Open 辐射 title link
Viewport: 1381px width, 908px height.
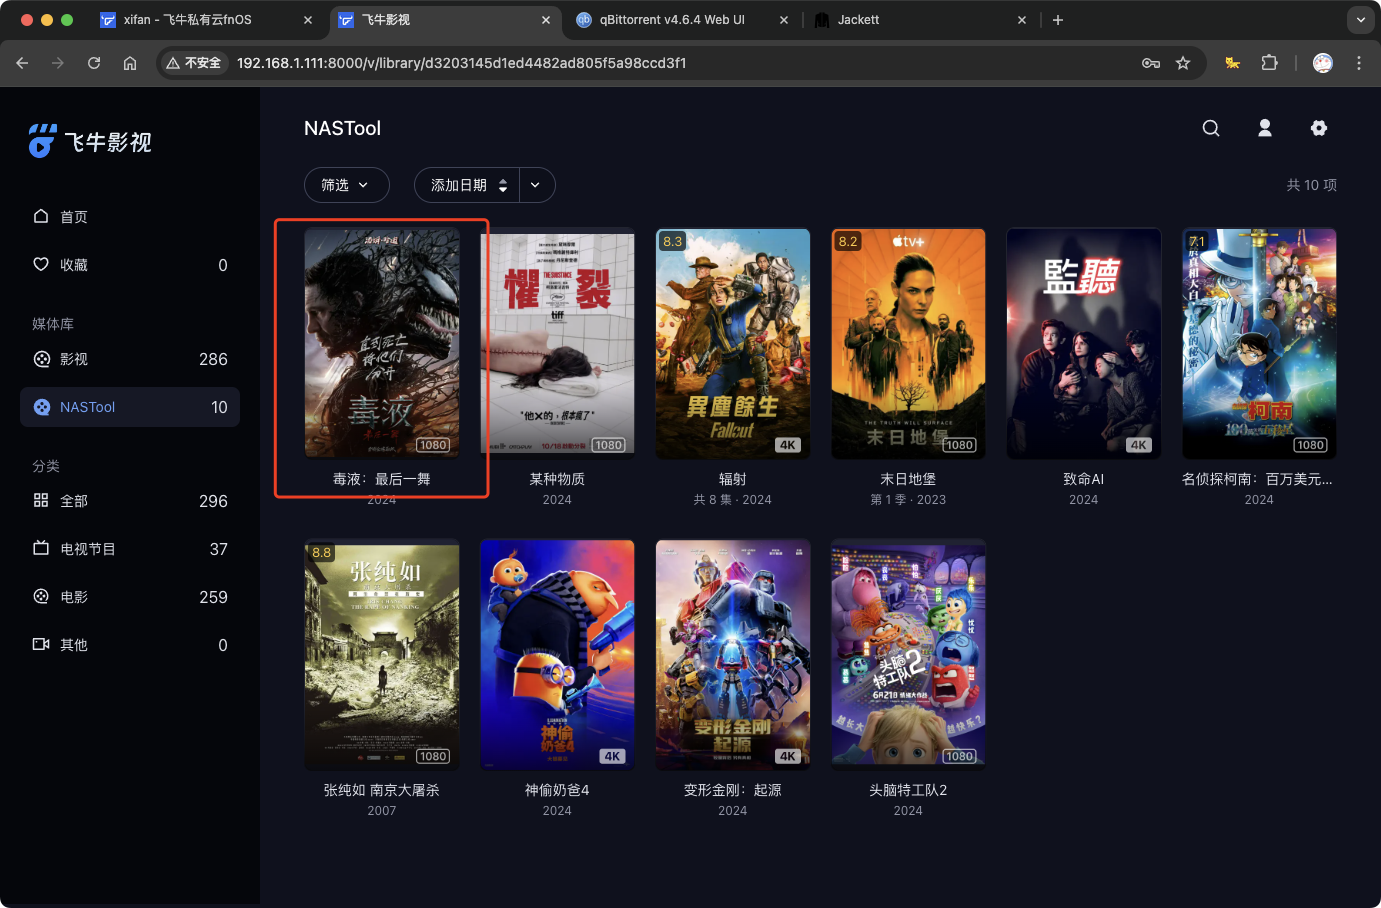click(x=733, y=479)
